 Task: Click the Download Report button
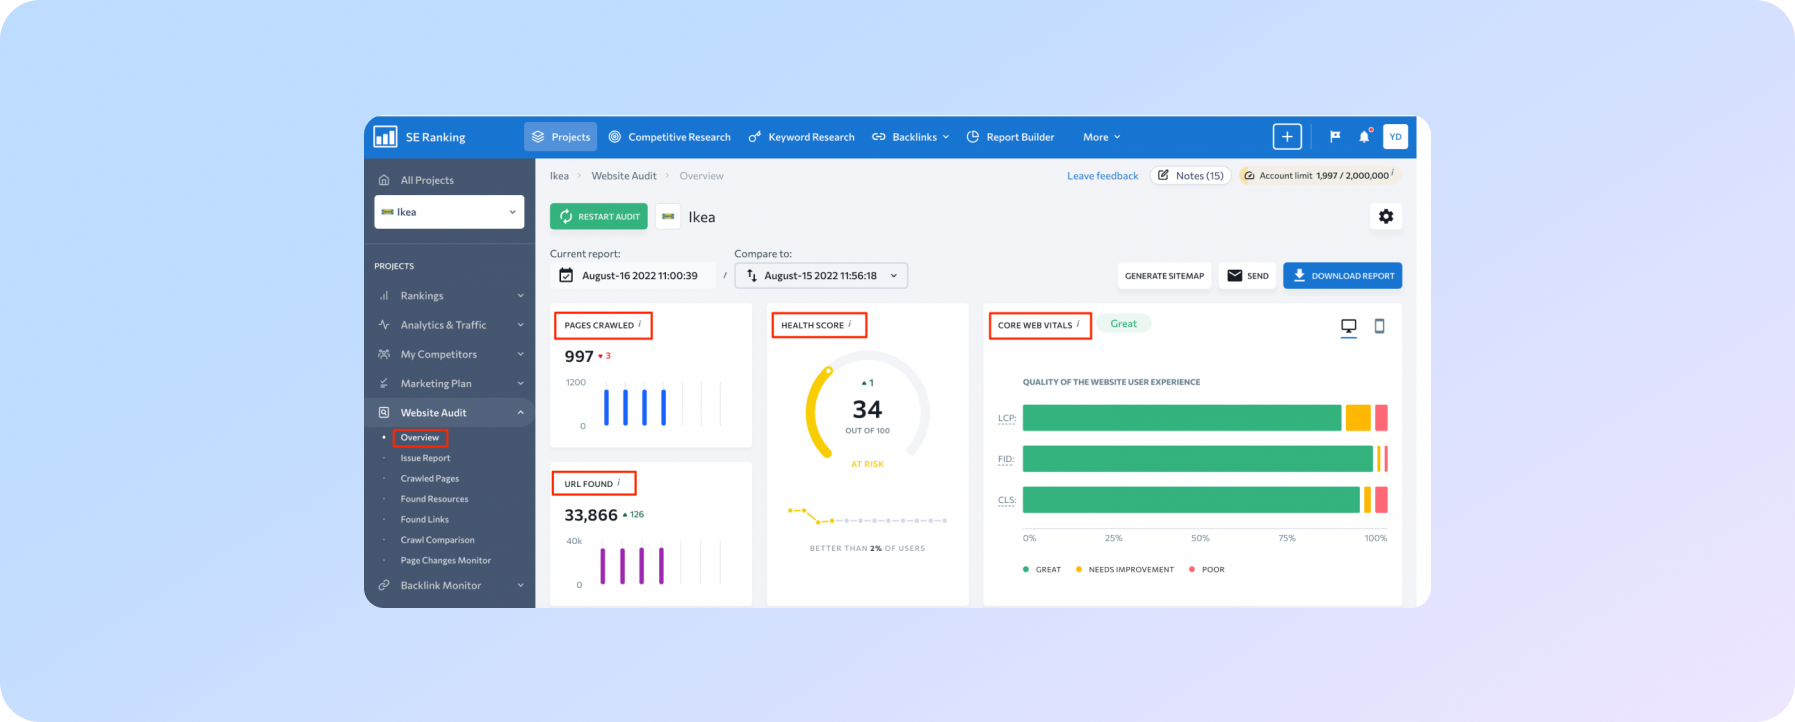pos(1342,276)
